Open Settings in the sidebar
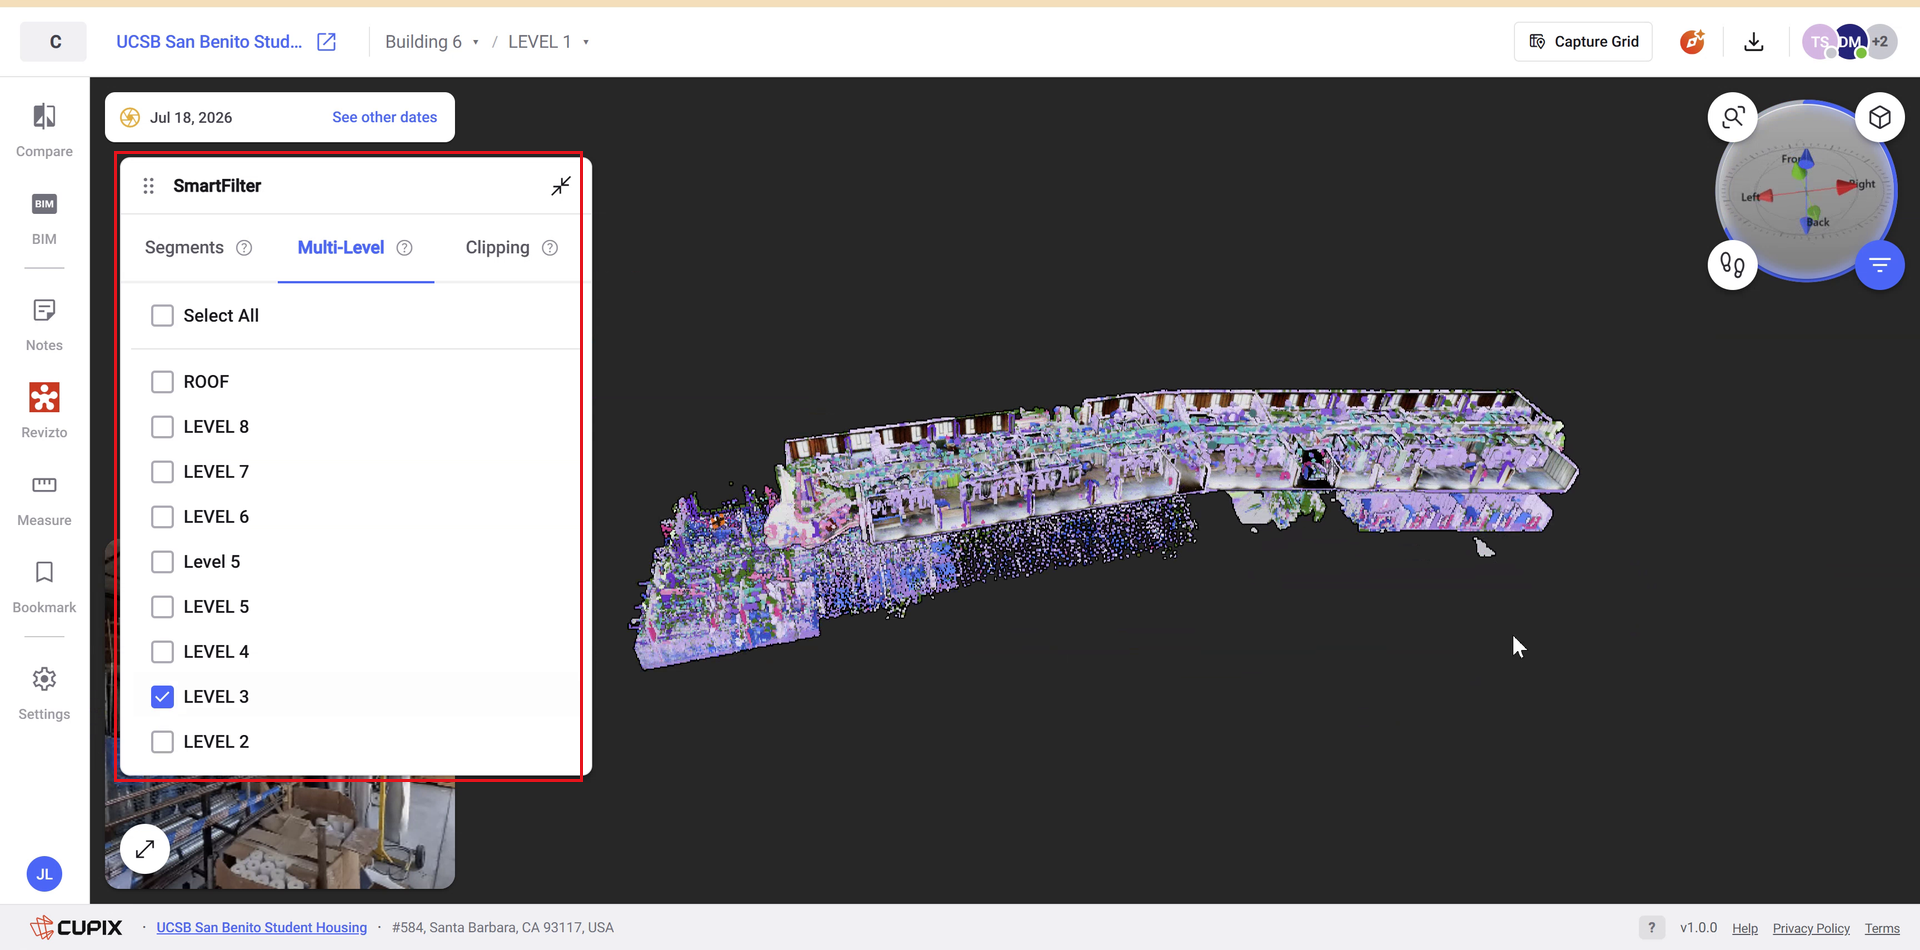1920x950 pixels. [x=44, y=693]
